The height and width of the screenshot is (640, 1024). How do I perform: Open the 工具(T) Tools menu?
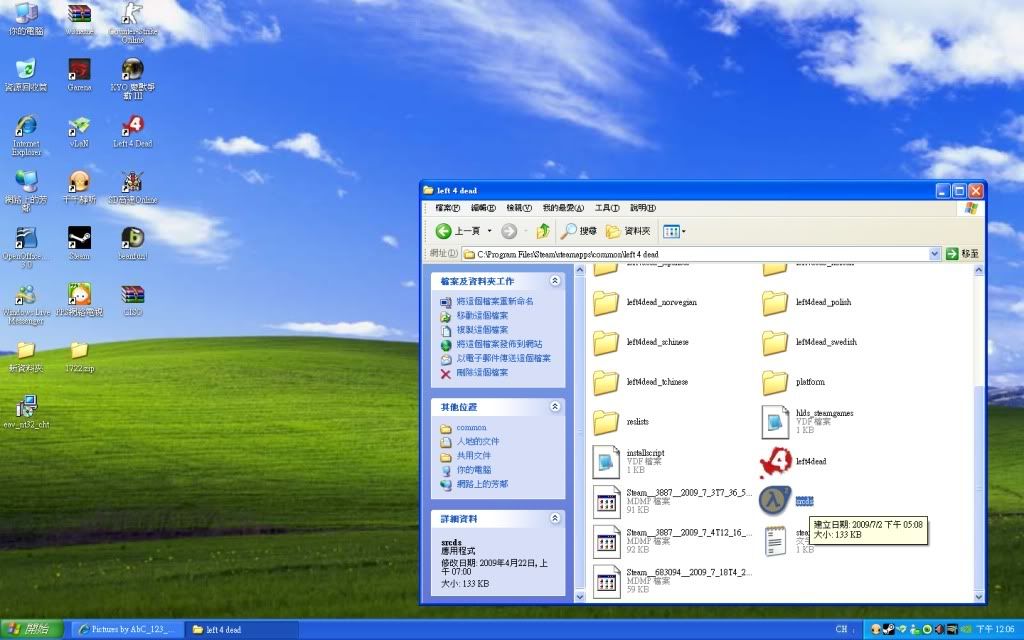(x=607, y=208)
